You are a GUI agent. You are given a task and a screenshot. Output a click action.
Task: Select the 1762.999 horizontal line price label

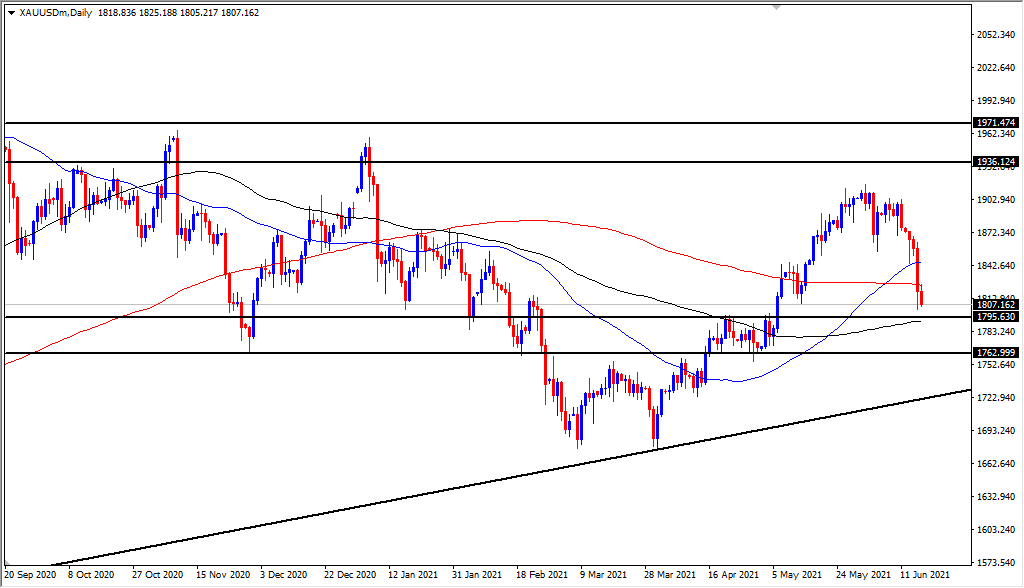click(x=995, y=353)
